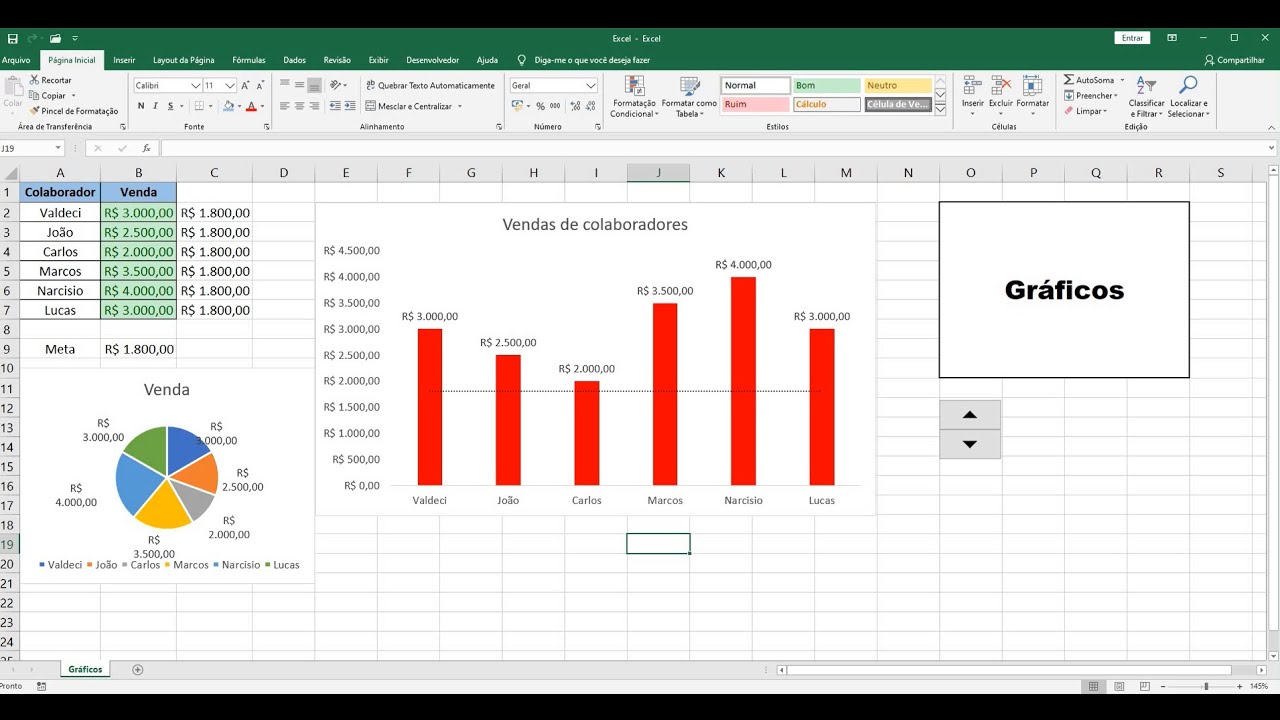
Task: Decrease font size with small A icon
Action: pos(261,86)
